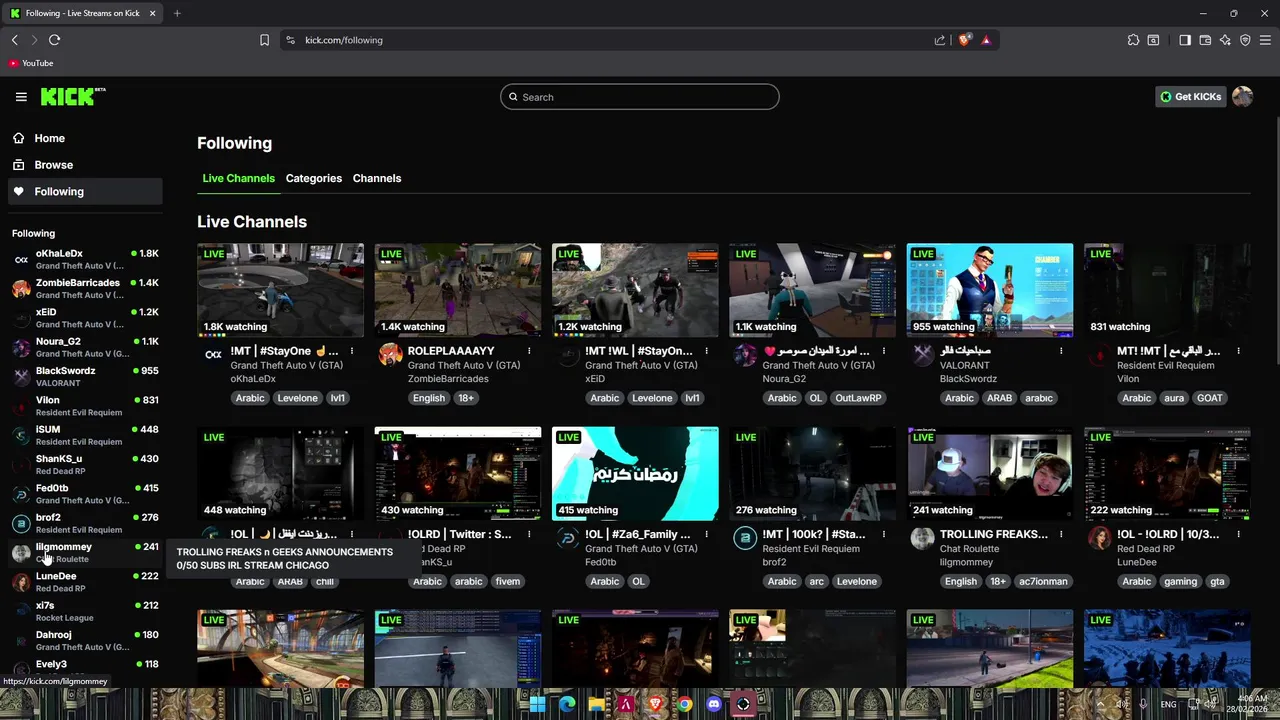
Task: Open BlackSwordz VALORANT stream thumbnail
Action: 990,290
